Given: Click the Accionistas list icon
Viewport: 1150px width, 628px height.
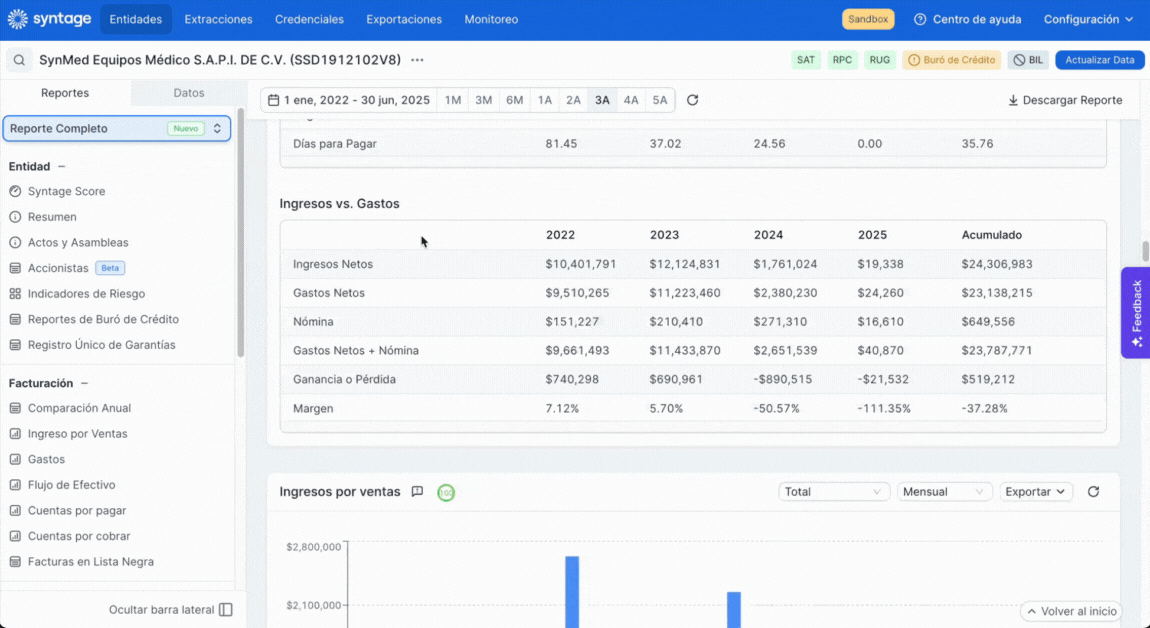Looking at the screenshot, I should point(15,269).
